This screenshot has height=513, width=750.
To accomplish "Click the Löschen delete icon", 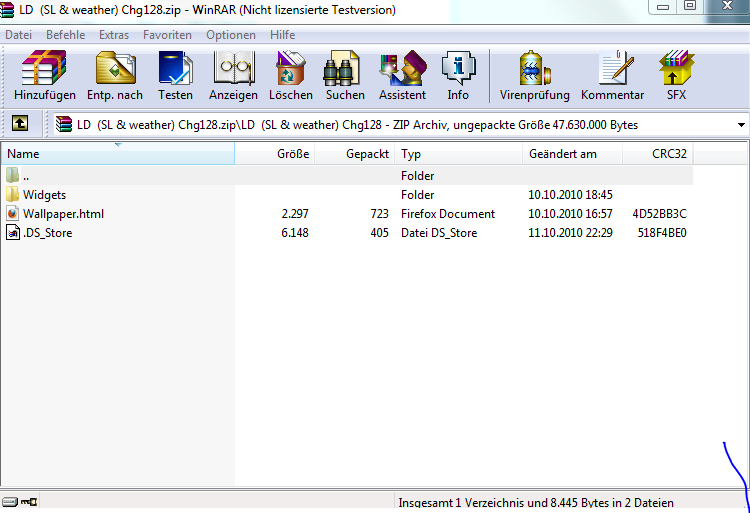I will pos(290,76).
